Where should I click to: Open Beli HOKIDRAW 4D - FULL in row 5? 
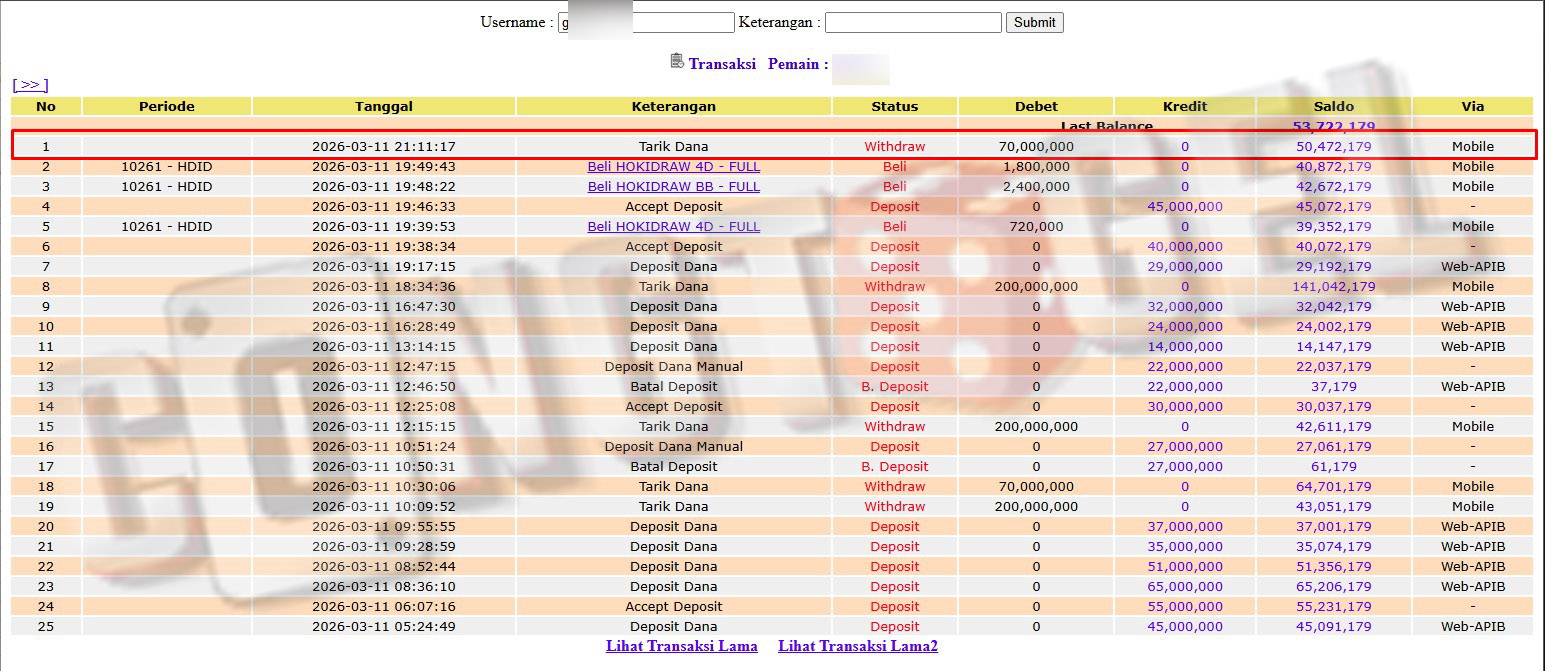673,227
